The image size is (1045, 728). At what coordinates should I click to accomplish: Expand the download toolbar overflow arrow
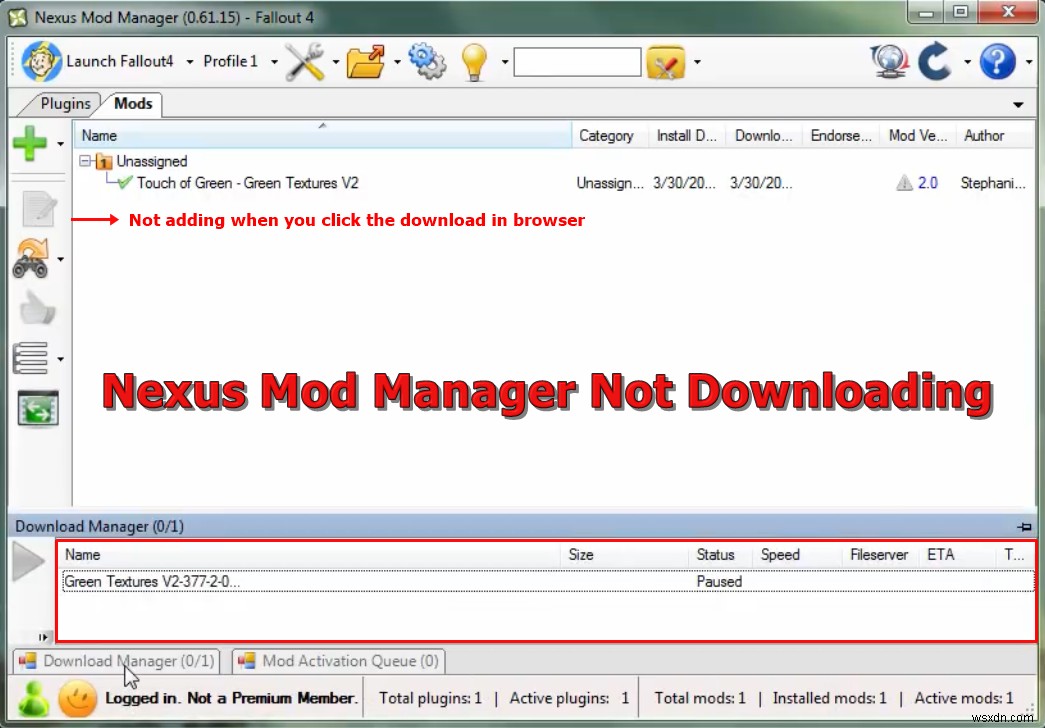43,637
